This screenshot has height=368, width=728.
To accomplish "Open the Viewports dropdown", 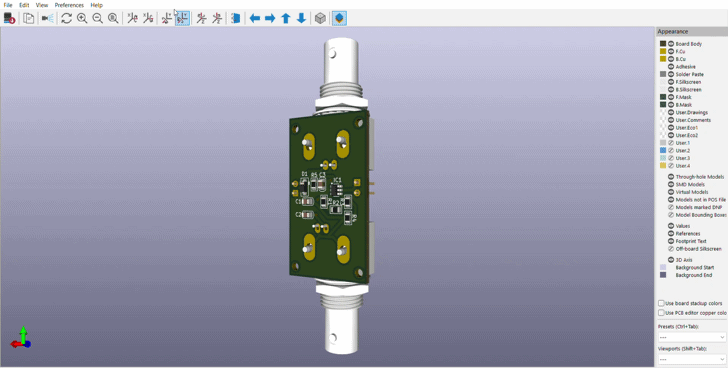I will coord(692,359).
